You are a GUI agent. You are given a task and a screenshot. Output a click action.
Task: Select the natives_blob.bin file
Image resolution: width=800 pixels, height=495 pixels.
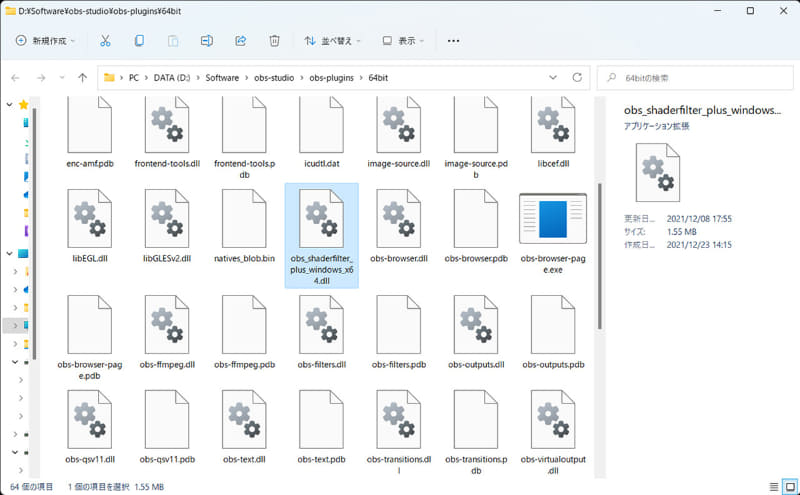[x=244, y=226]
